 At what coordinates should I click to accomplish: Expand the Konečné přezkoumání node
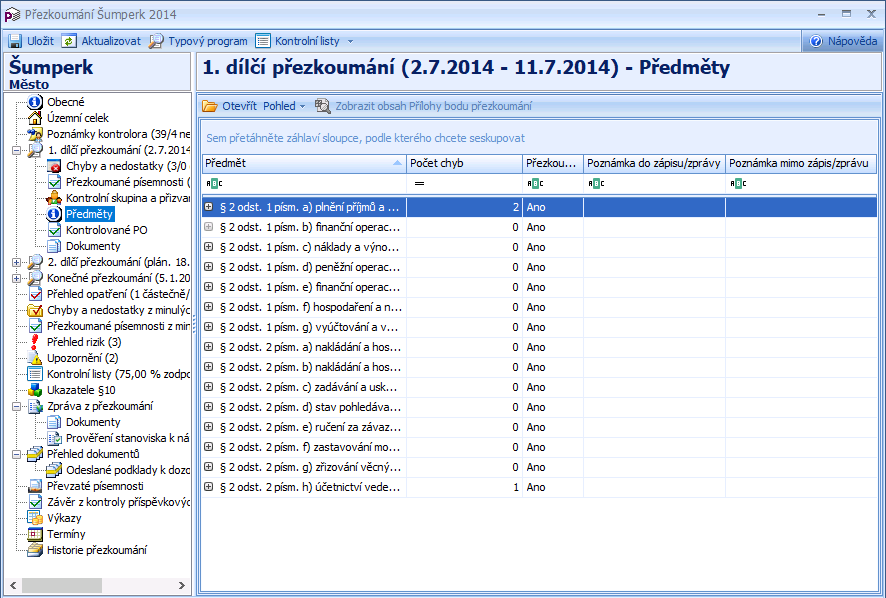(x=16, y=278)
